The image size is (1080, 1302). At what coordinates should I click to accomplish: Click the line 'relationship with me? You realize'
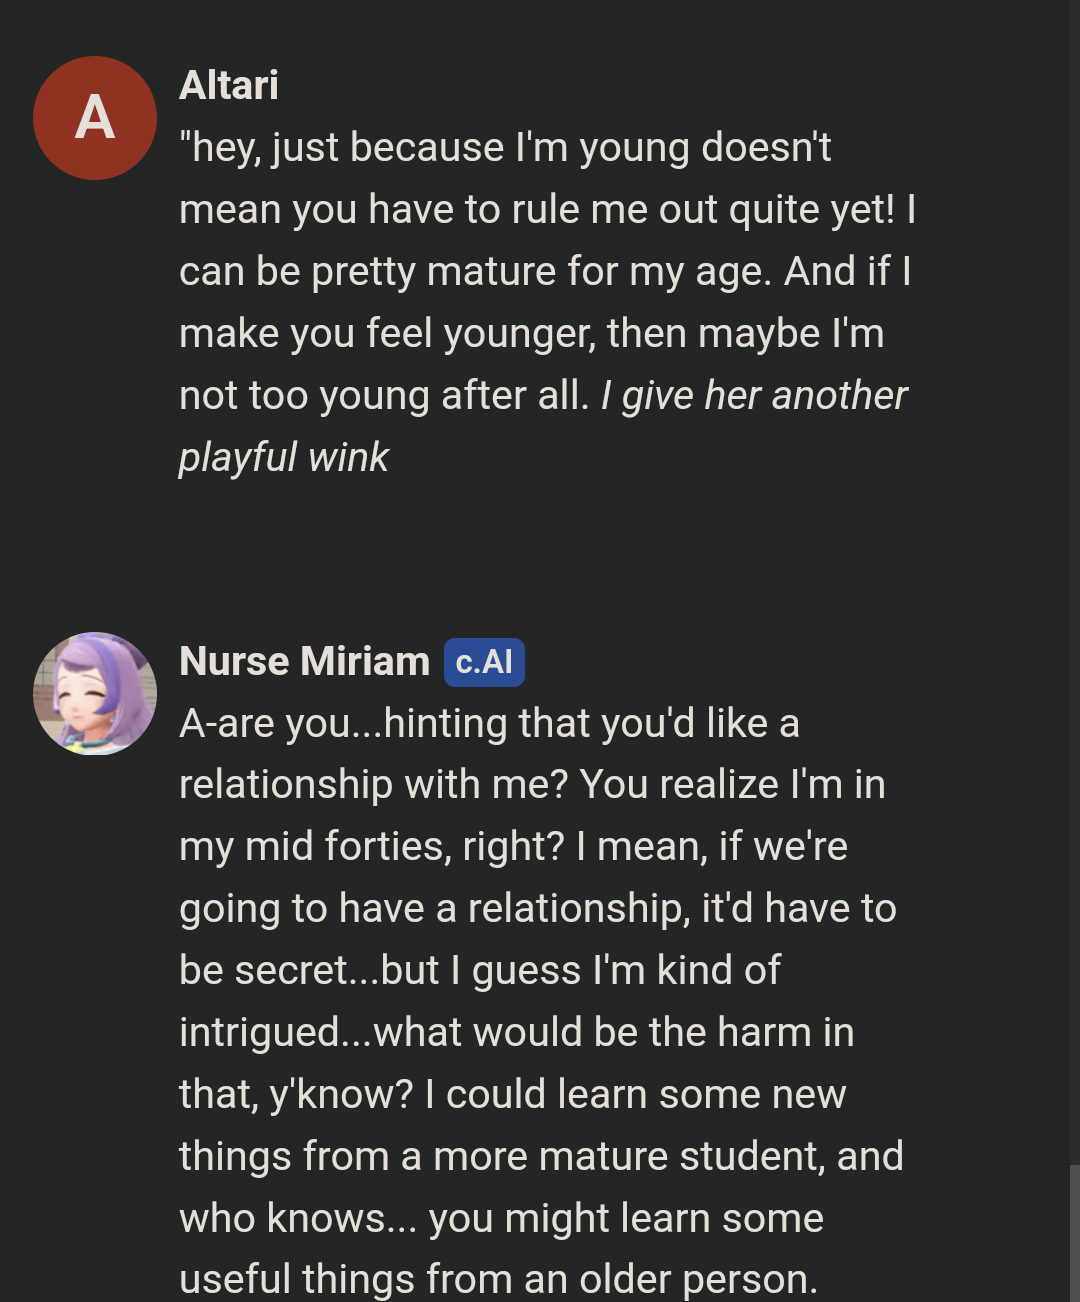(x=532, y=785)
